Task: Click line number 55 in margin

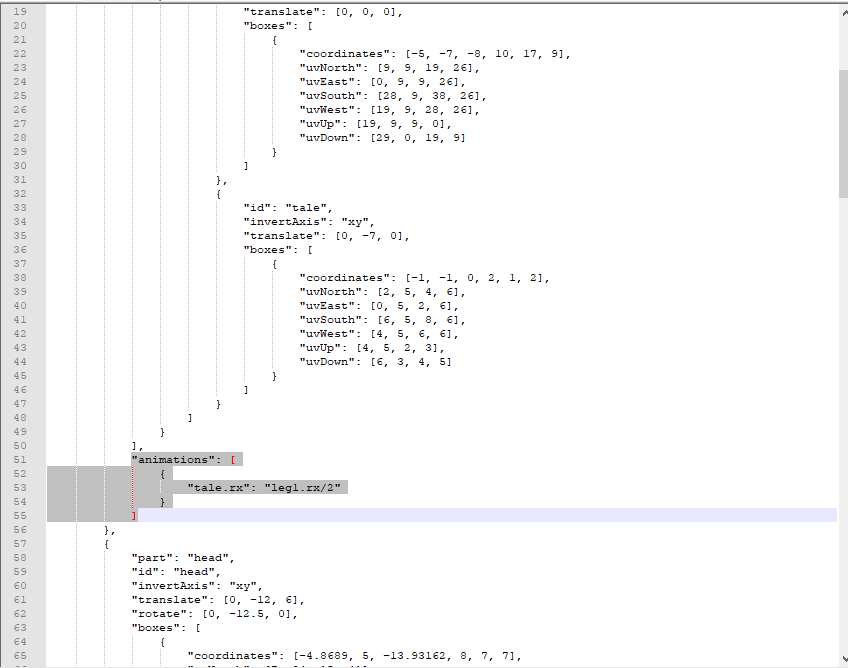Action: [20, 516]
